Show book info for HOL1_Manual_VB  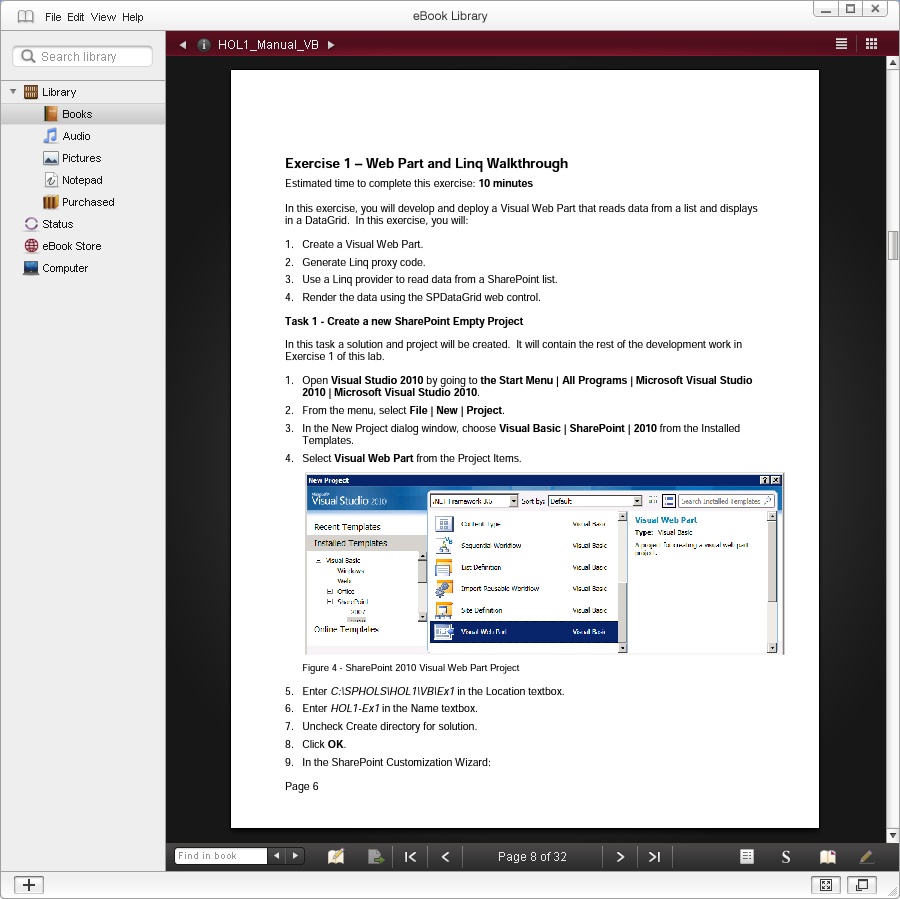point(203,45)
